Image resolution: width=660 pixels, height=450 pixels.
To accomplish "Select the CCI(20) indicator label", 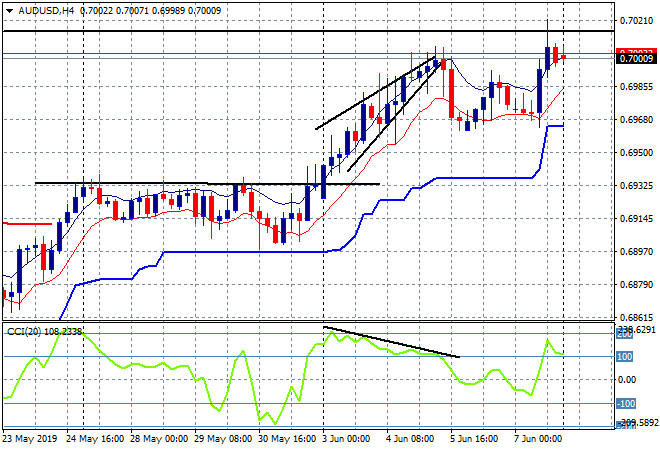I will [x=24, y=332].
